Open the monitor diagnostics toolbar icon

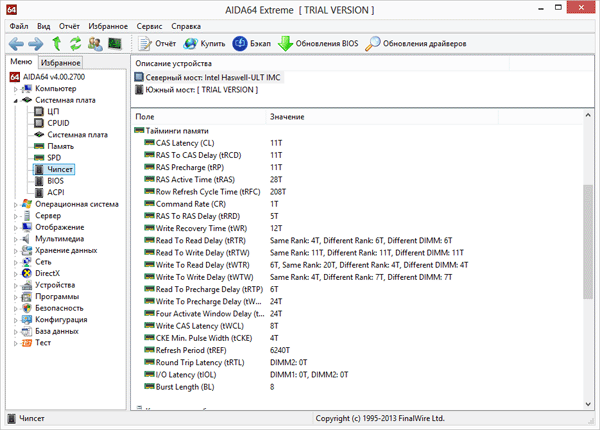click(115, 44)
